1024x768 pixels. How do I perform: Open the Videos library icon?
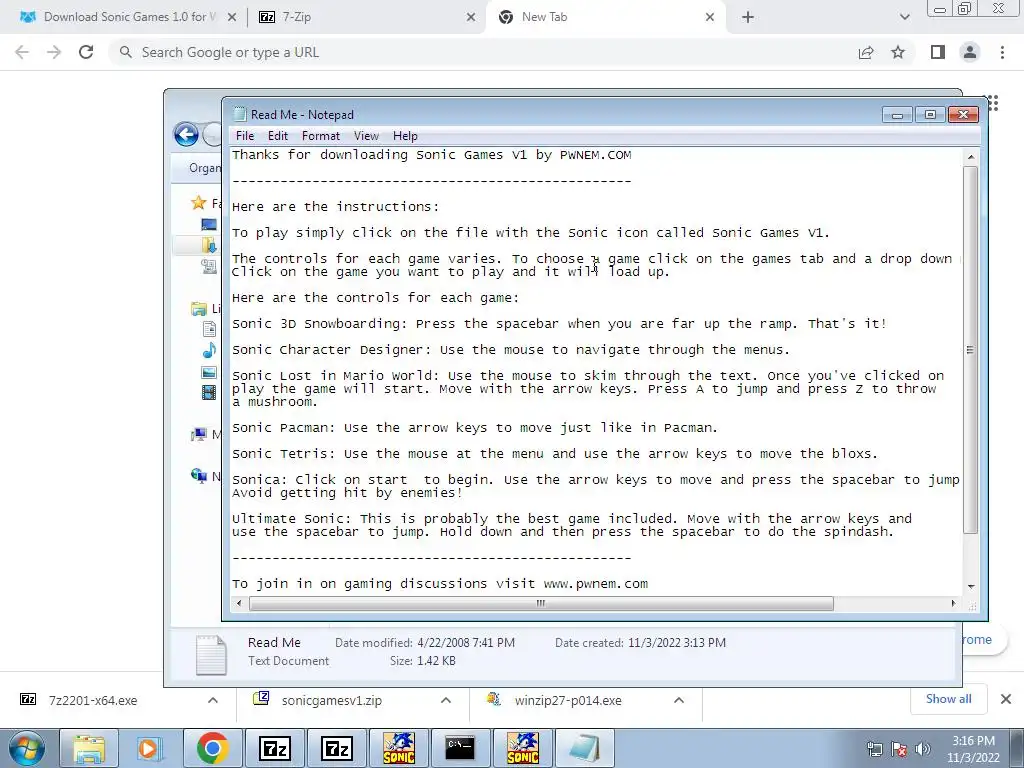point(209,392)
